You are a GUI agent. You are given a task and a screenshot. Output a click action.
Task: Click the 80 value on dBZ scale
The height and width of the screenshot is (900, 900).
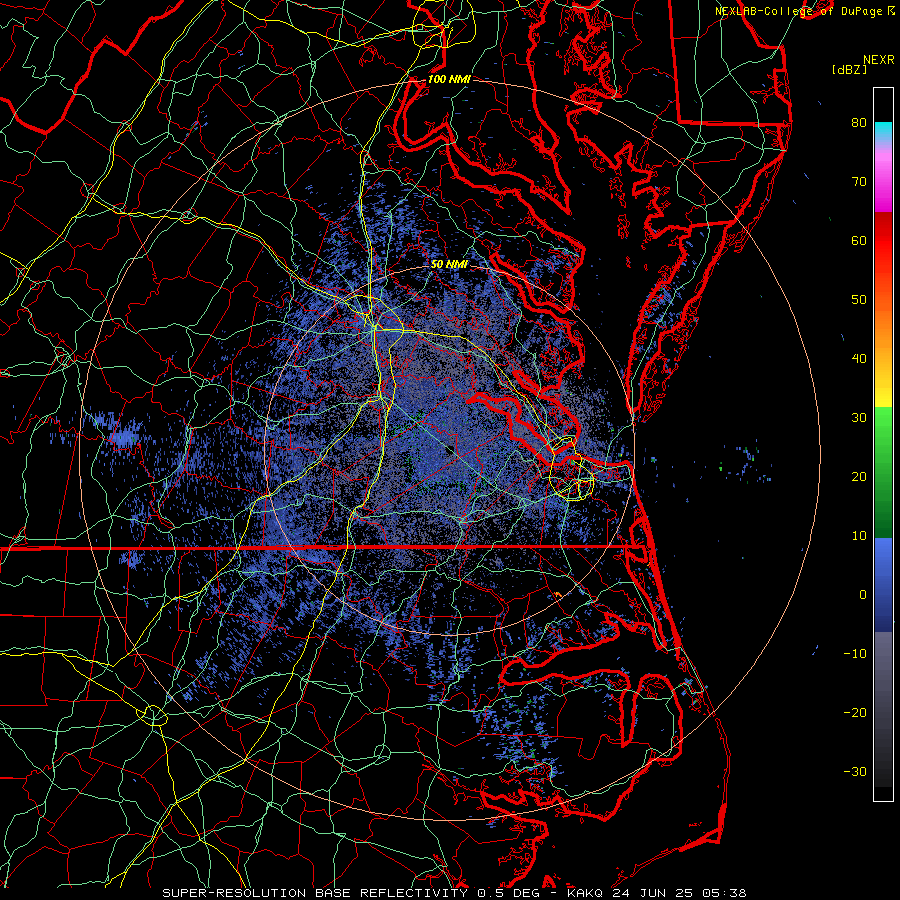859,123
